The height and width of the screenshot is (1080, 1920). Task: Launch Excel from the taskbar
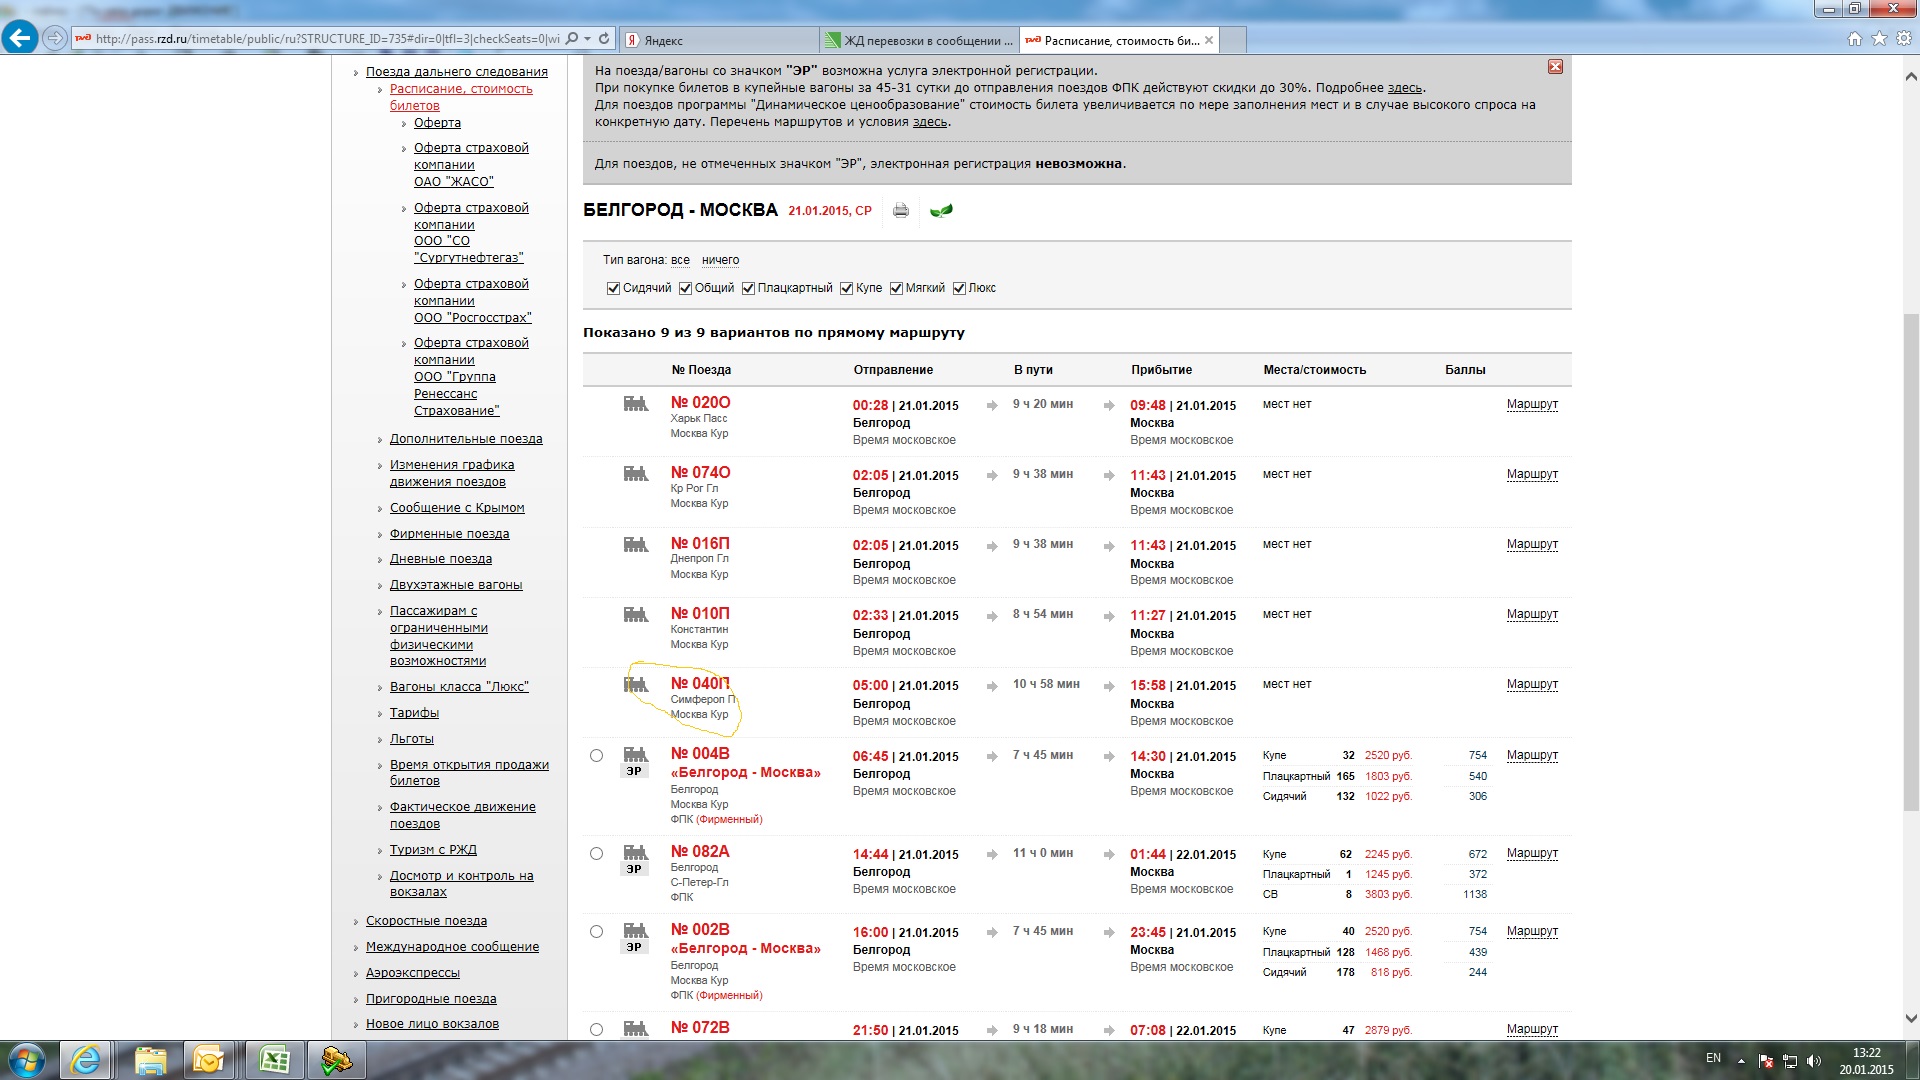(274, 1059)
